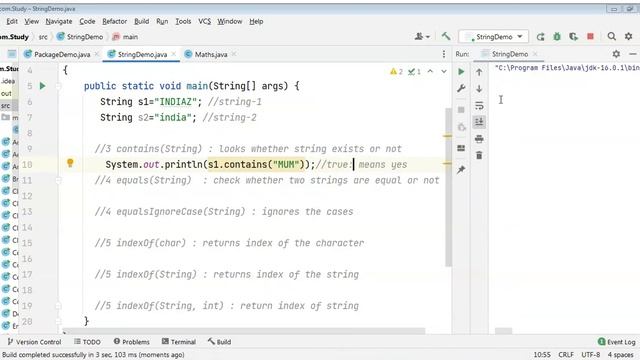
Task: Clear all console output trash icon
Action: point(479,155)
